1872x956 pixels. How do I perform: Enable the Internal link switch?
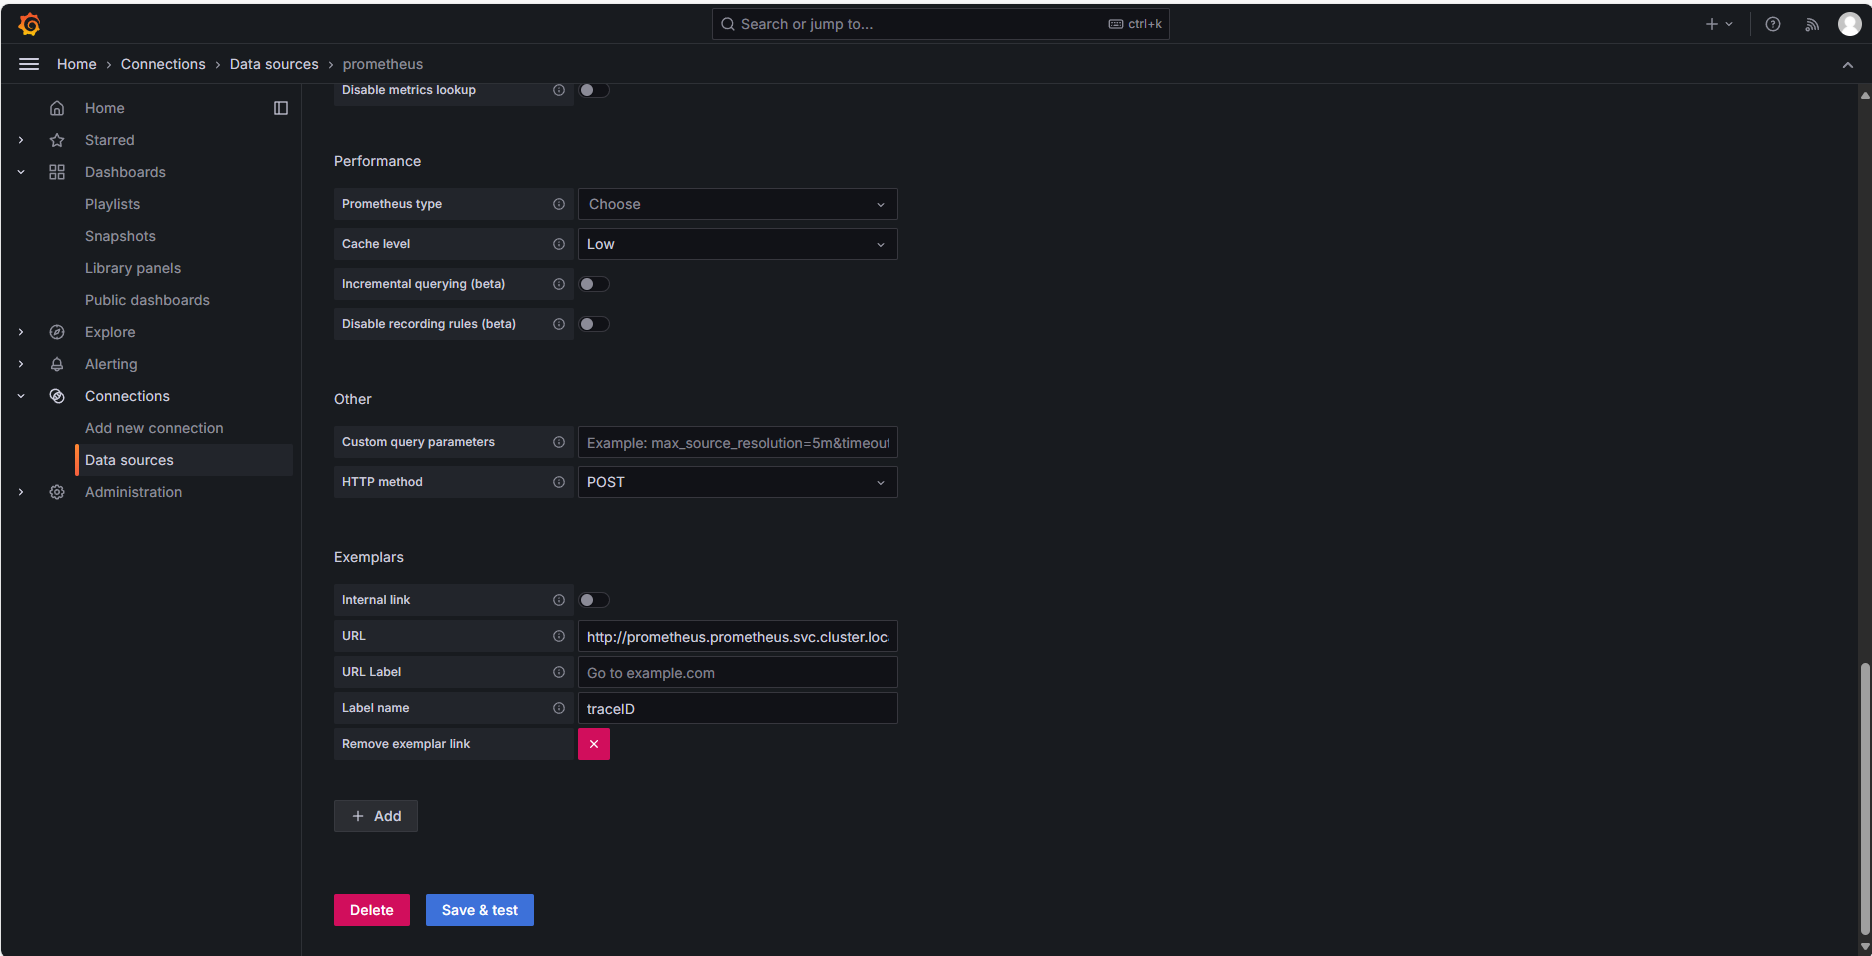pos(594,600)
